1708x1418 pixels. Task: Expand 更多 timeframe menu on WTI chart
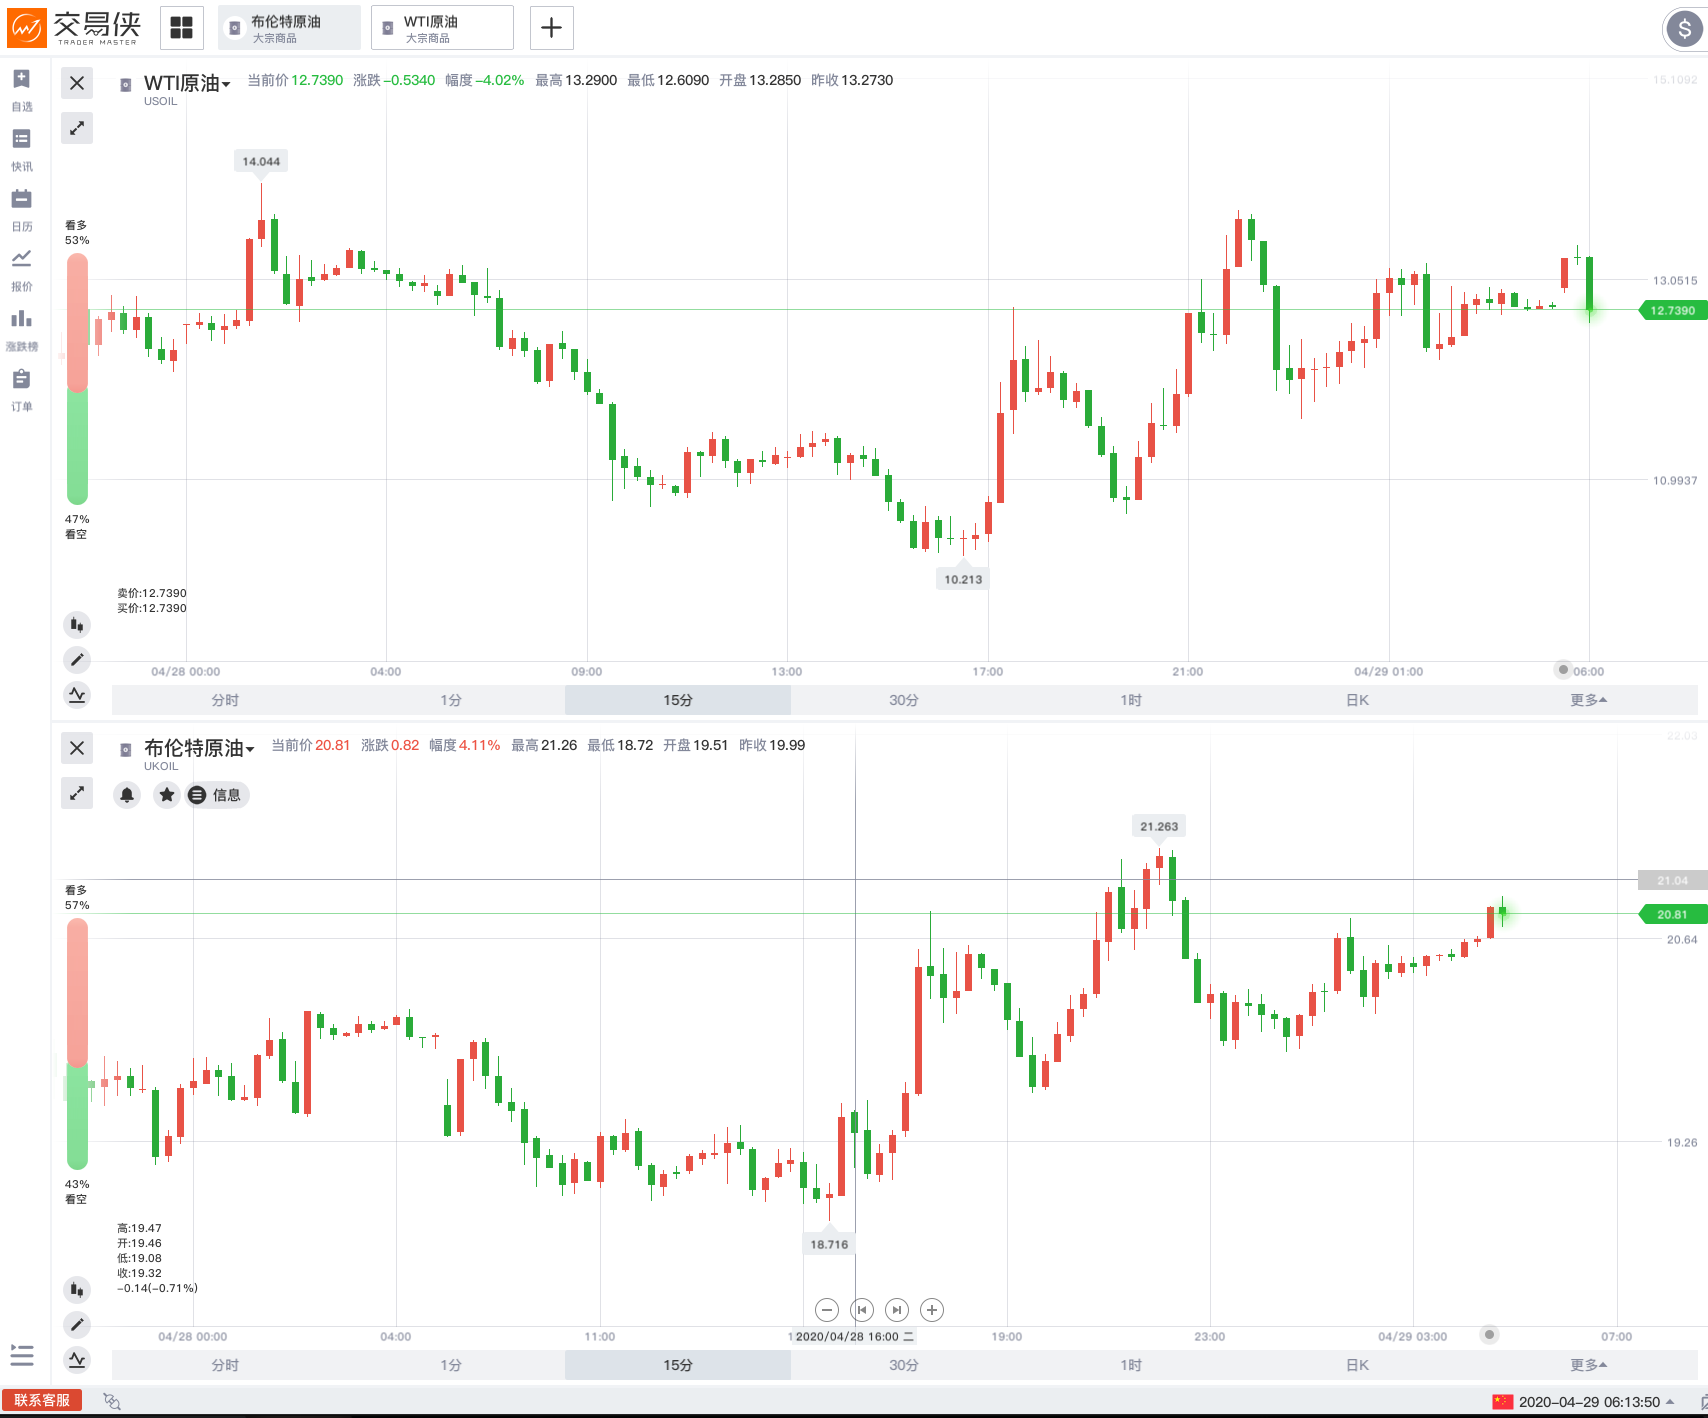tap(1587, 700)
